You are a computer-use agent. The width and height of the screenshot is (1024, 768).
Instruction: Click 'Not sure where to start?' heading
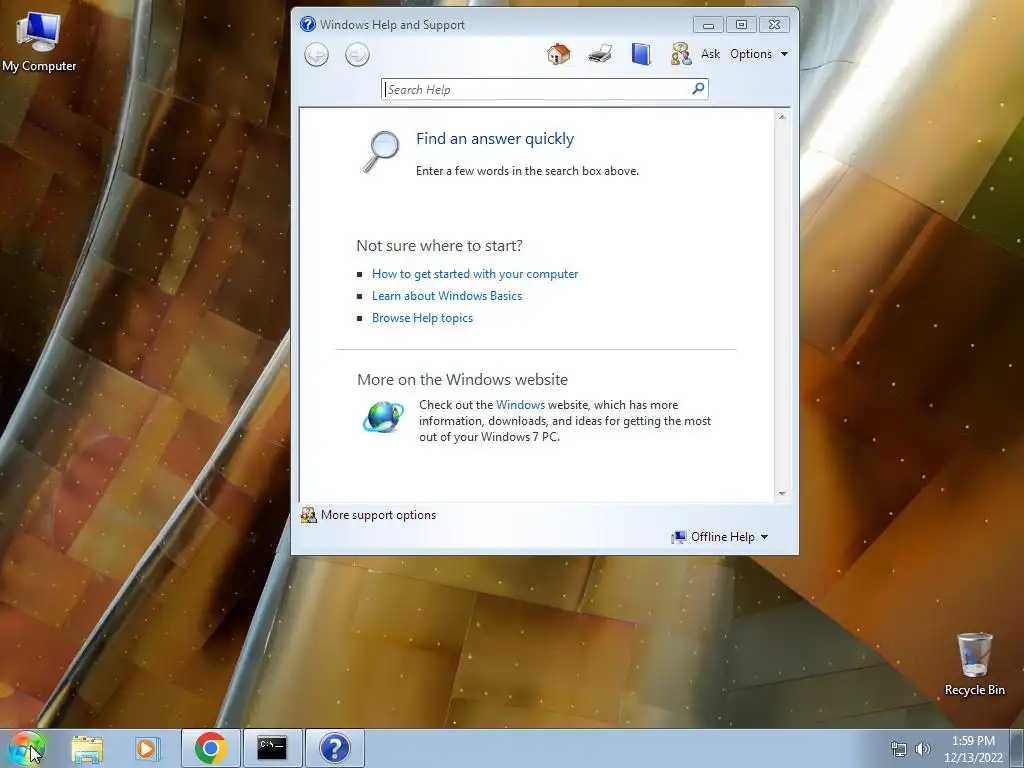coord(440,246)
